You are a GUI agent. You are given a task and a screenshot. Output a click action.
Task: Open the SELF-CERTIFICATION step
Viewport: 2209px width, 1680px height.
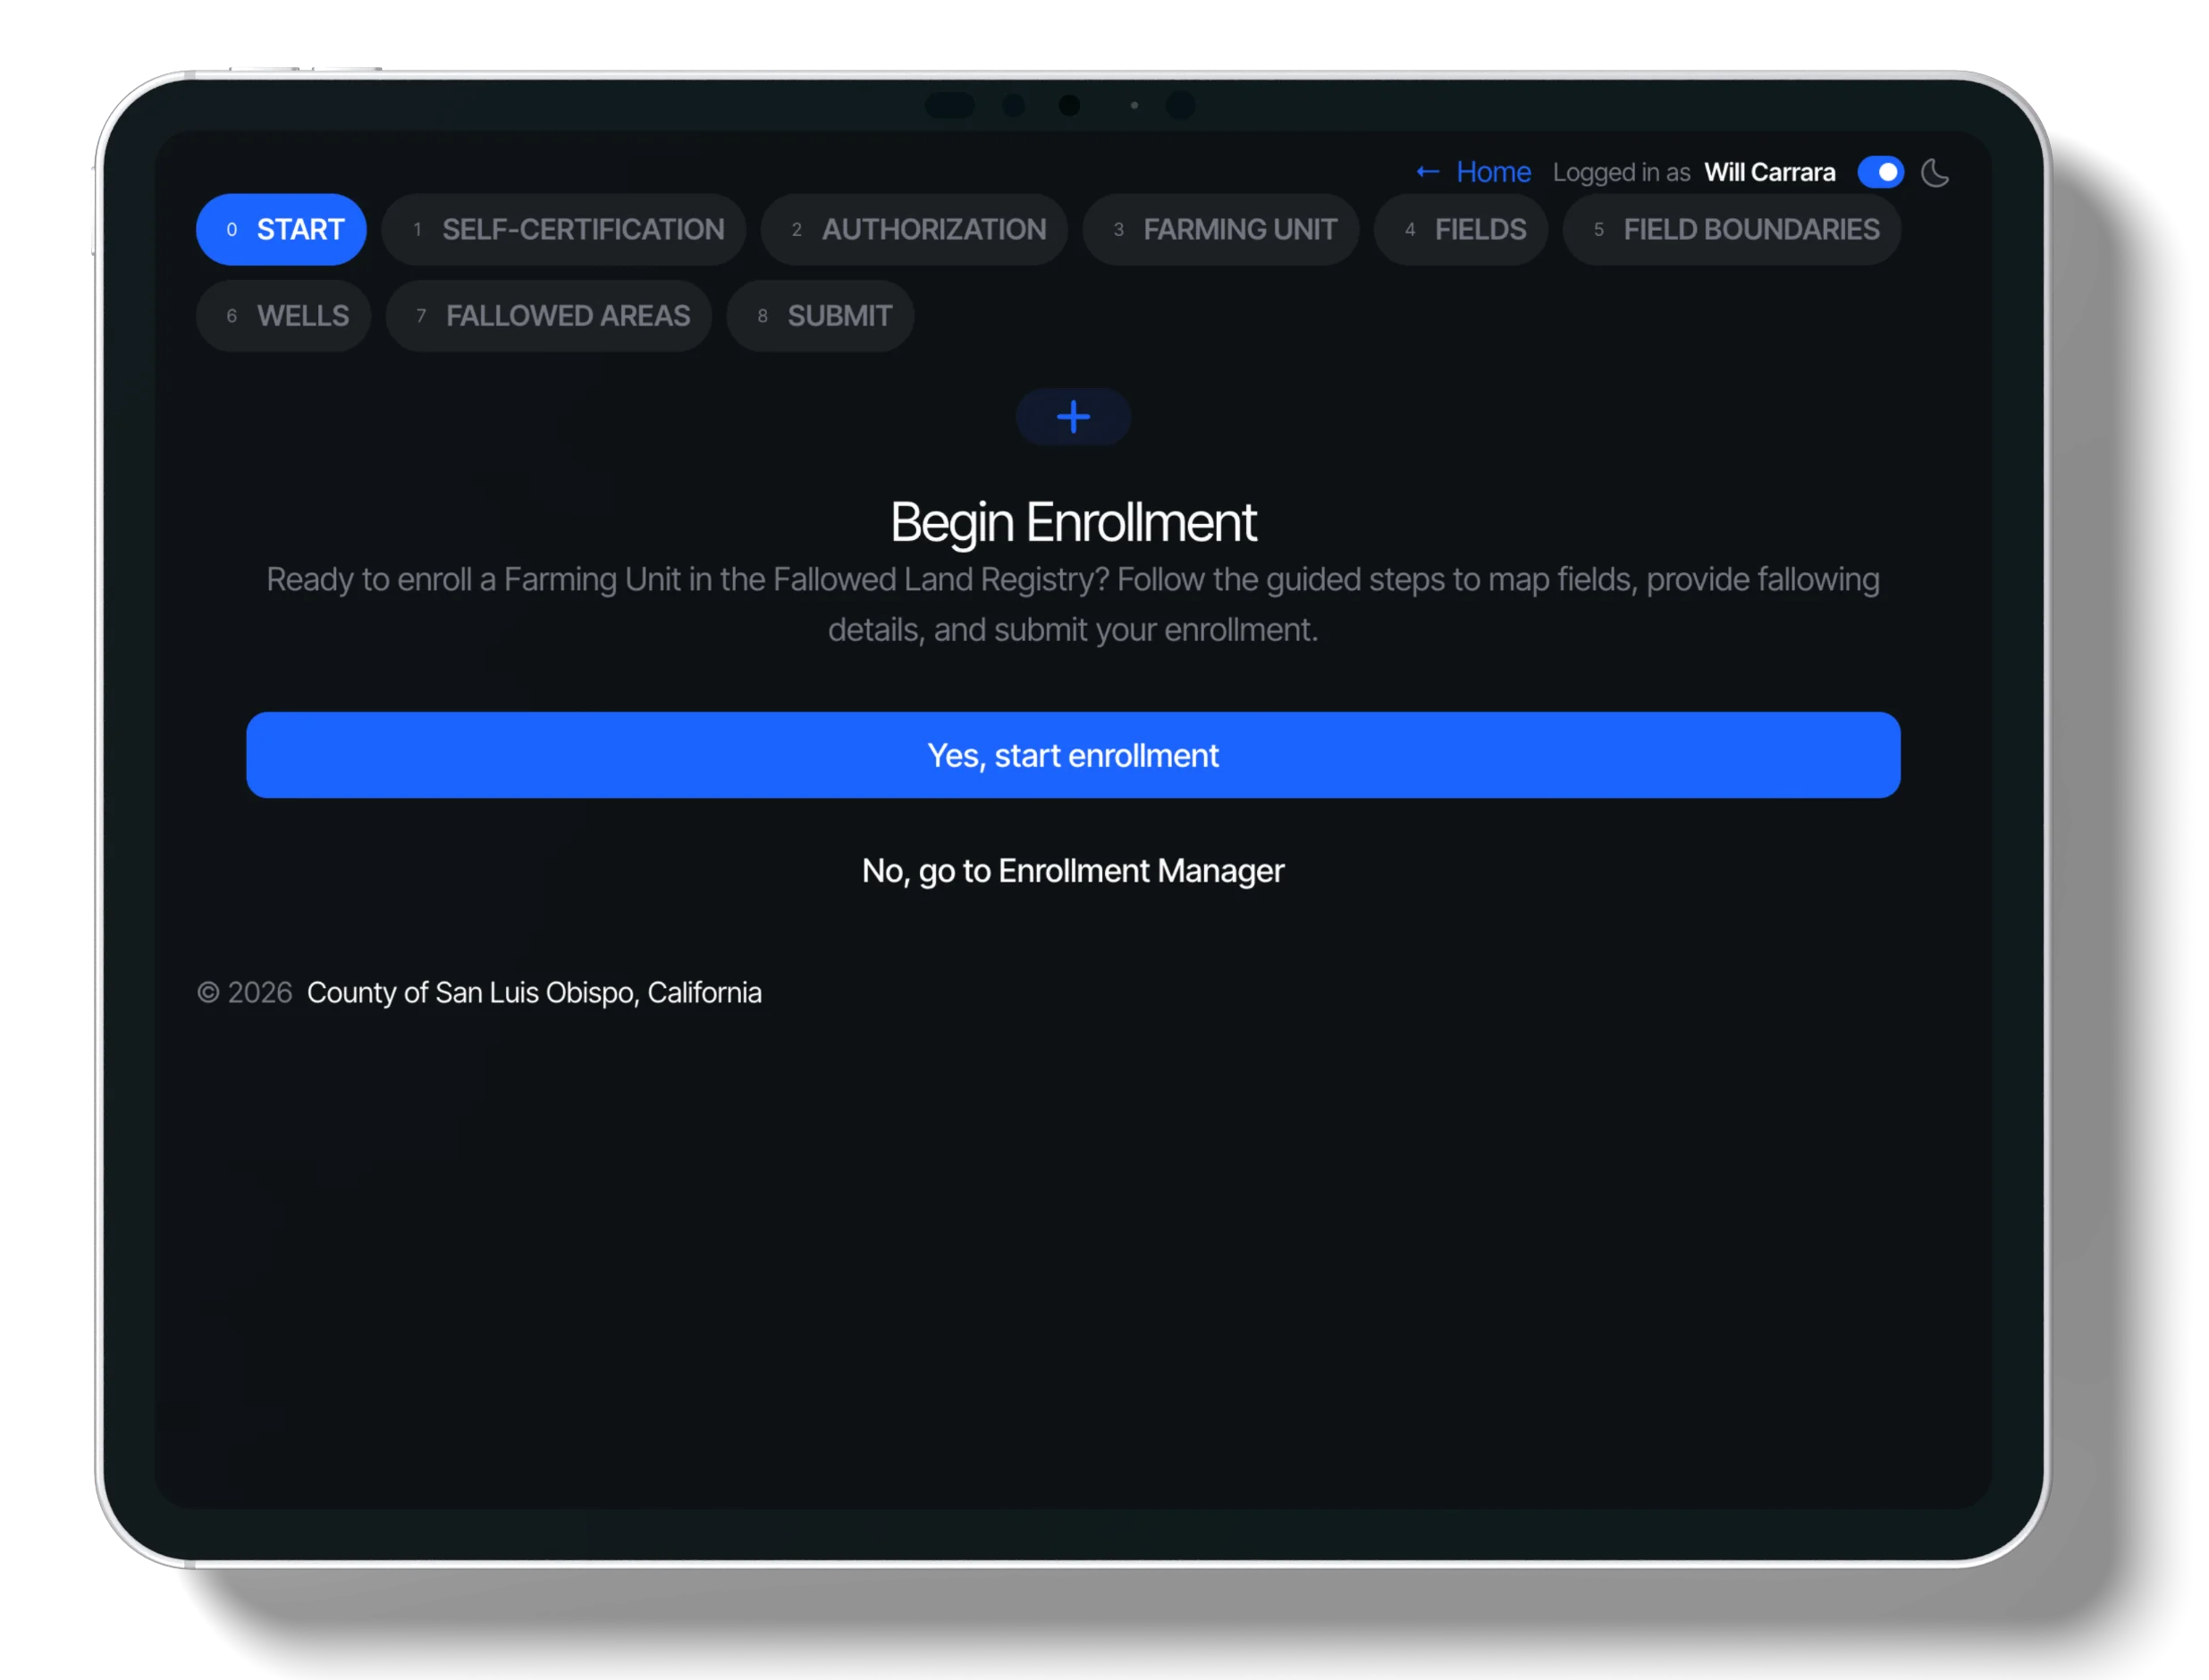(x=563, y=229)
